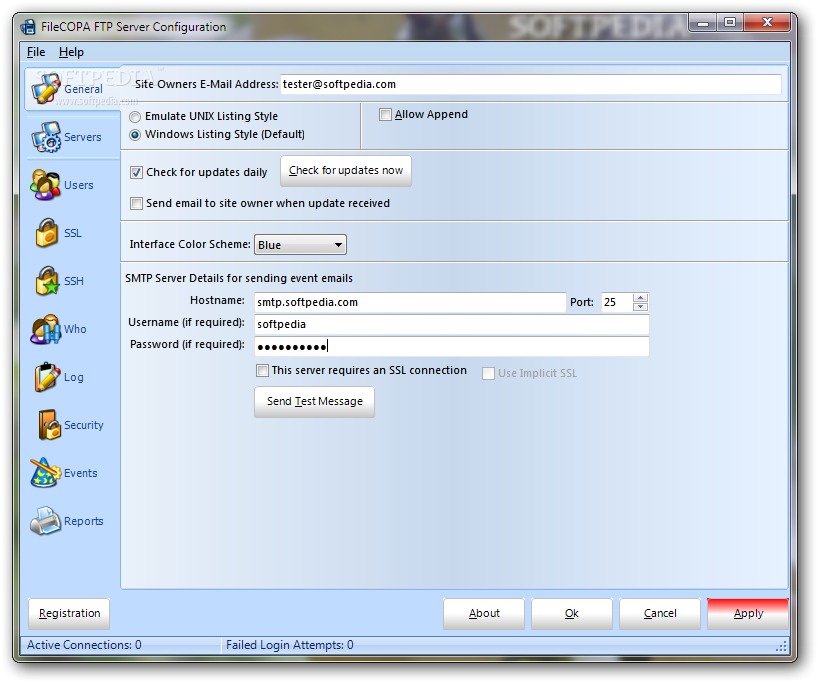Maximize the FileCOPA configuration window
Screen dimensions: 818x683
(x=730, y=22)
